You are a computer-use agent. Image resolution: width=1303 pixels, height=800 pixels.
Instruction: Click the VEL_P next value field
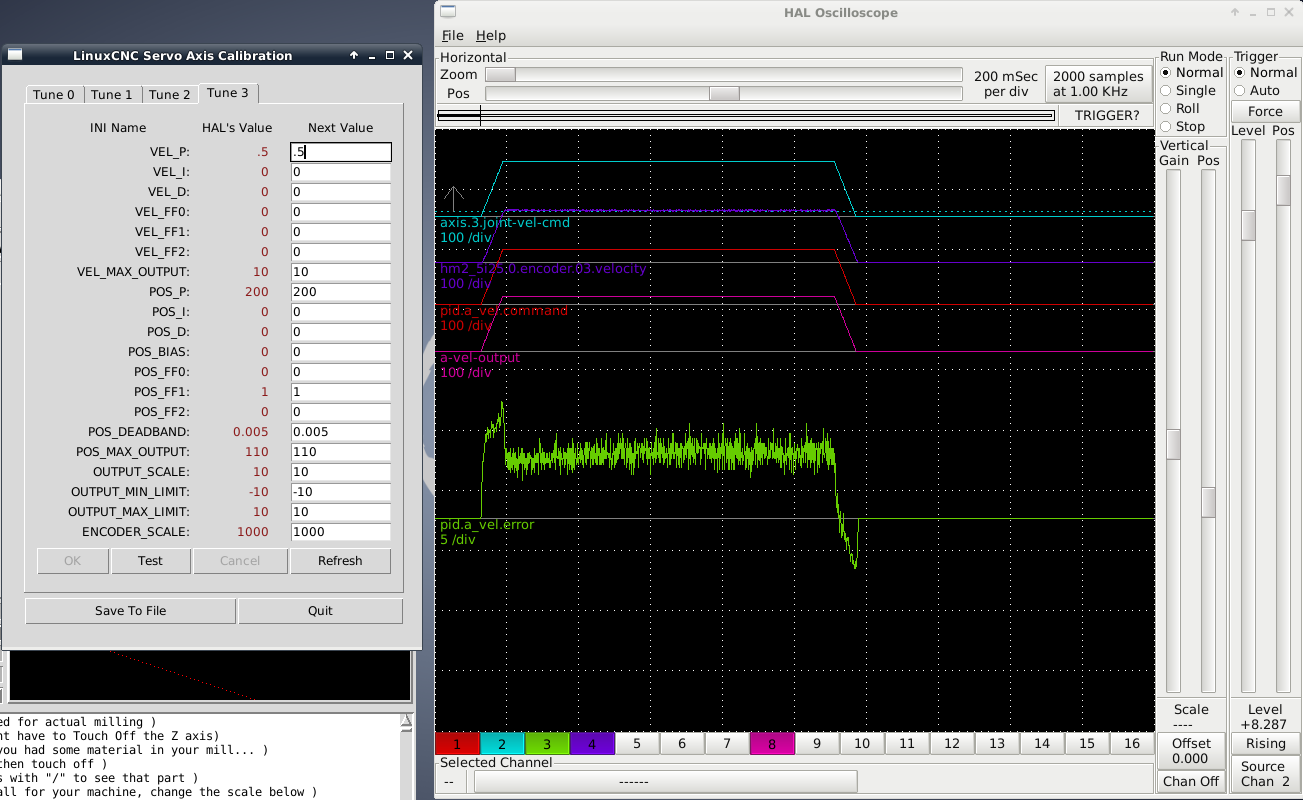click(340, 152)
